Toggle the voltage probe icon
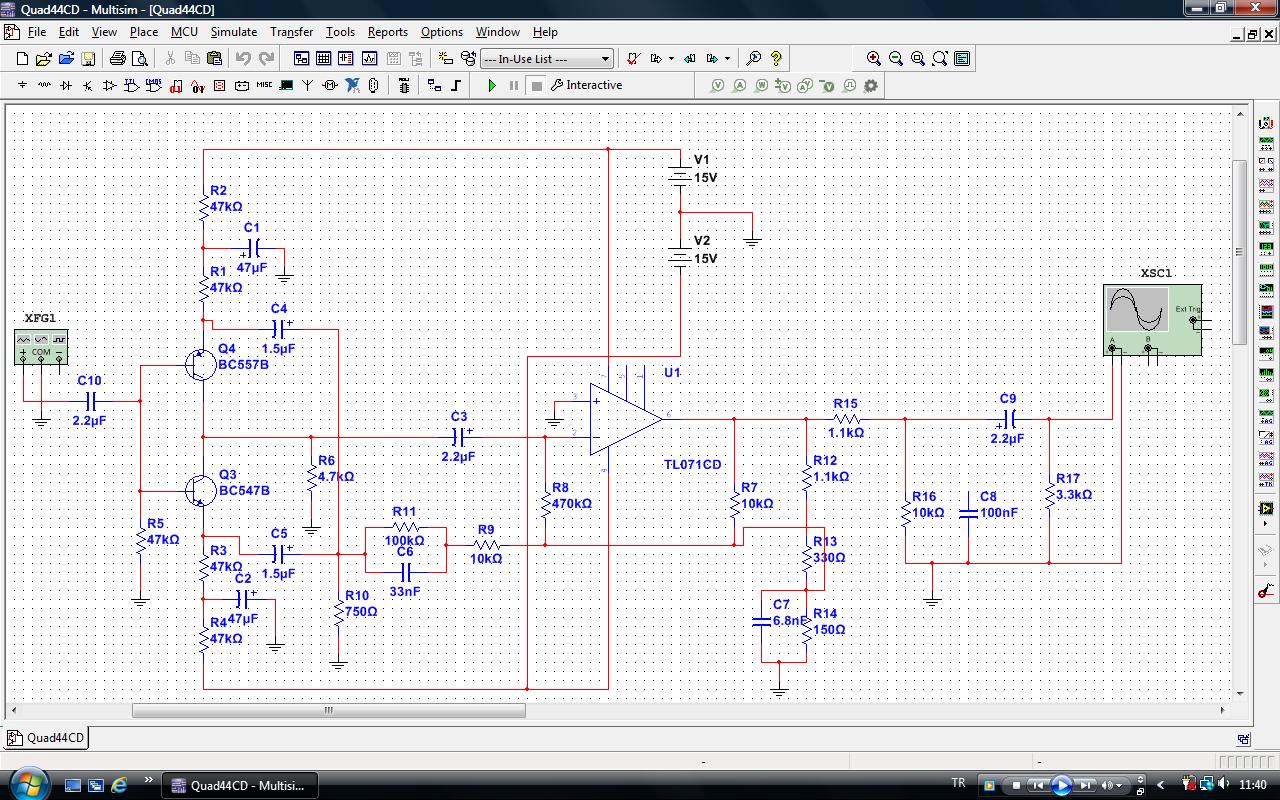The height and width of the screenshot is (800, 1280). (717, 86)
